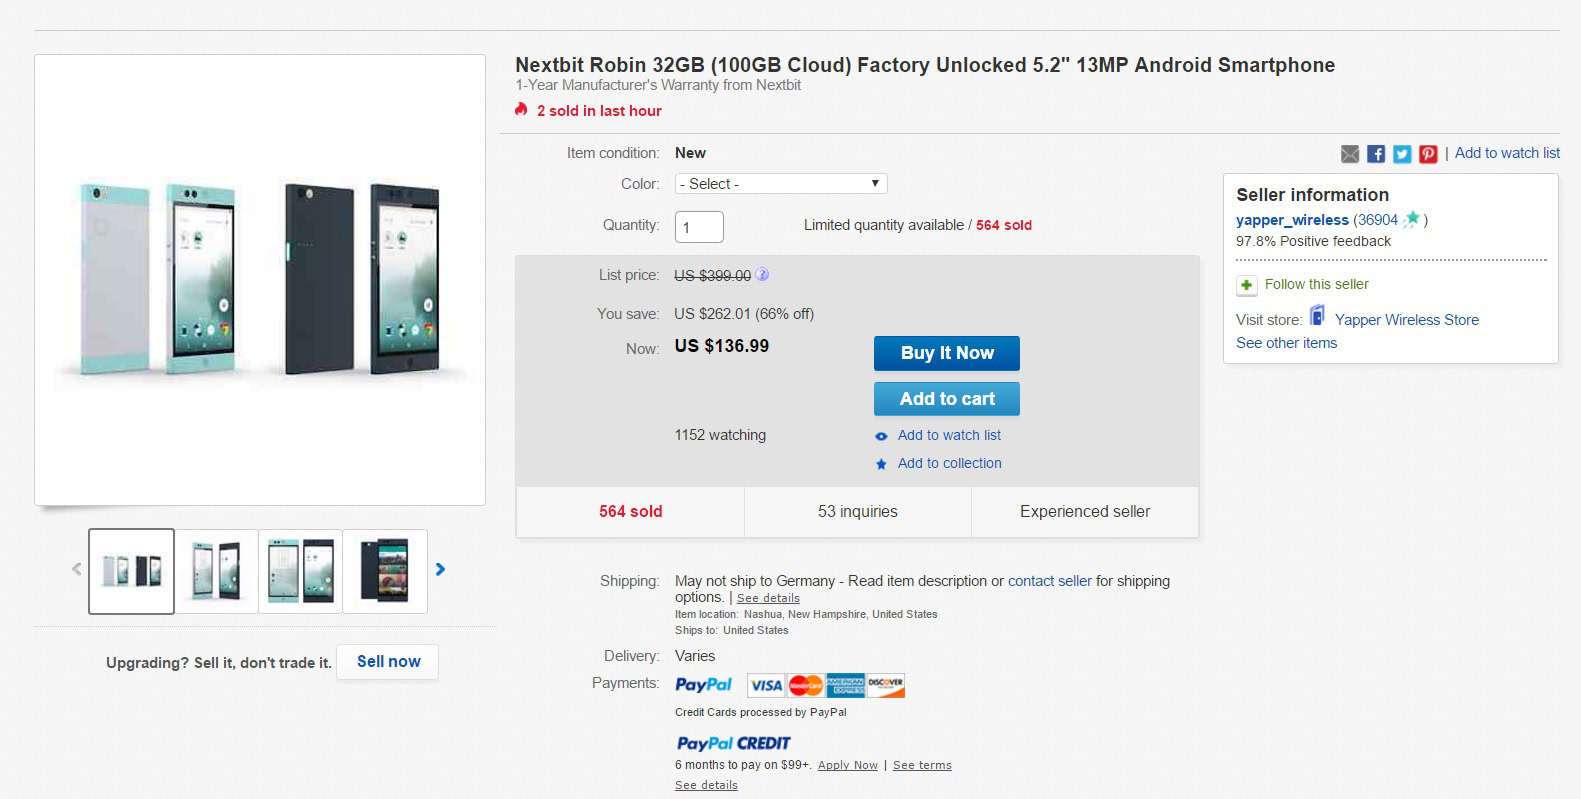Open the Color select dropdown
Screen dimensions: 1581x799
[781, 184]
